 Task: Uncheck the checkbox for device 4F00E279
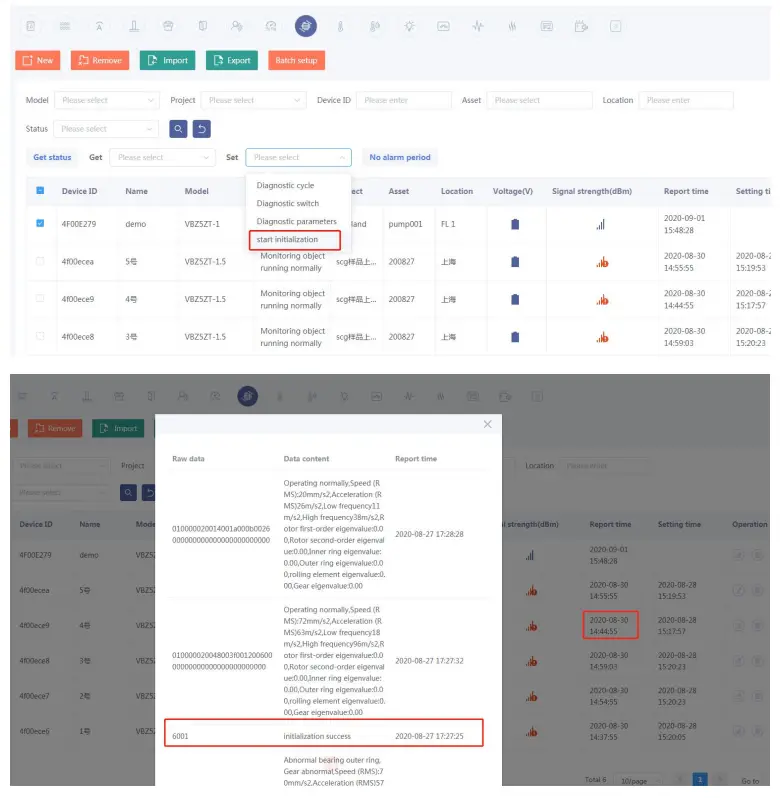[40, 223]
